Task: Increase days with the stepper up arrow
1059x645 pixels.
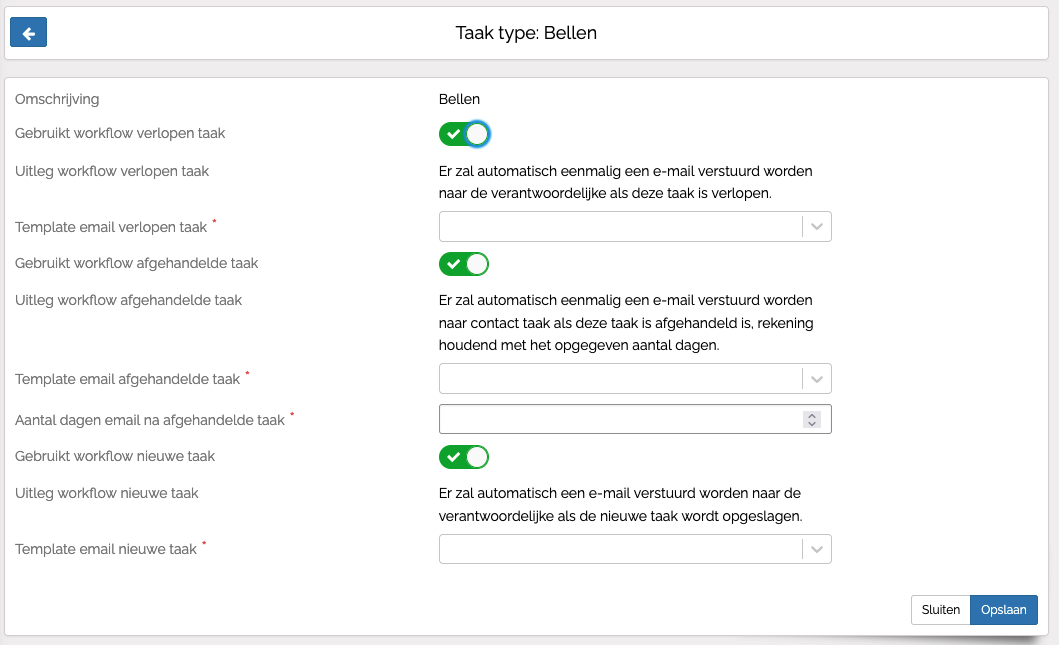Action: click(x=812, y=415)
